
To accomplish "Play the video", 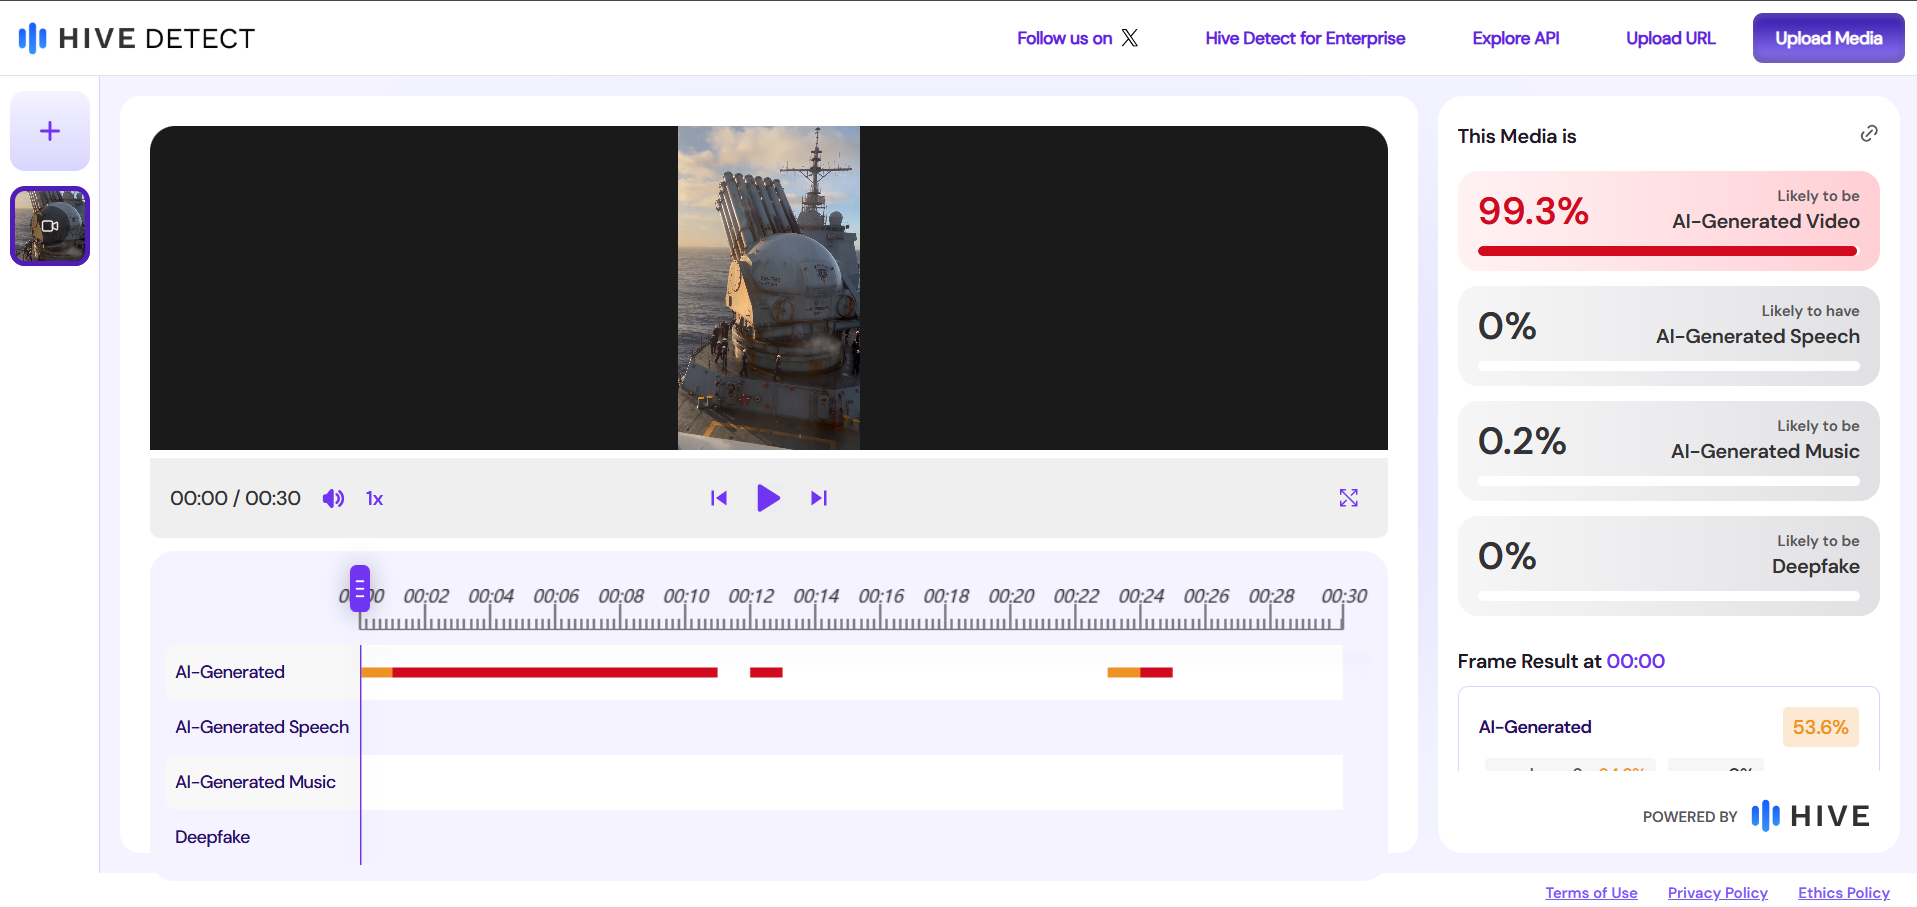I will tap(768, 498).
